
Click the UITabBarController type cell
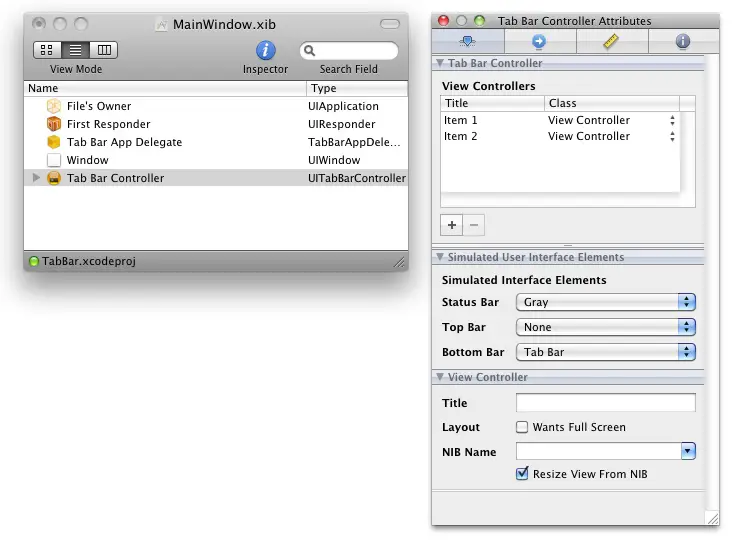click(x=357, y=178)
